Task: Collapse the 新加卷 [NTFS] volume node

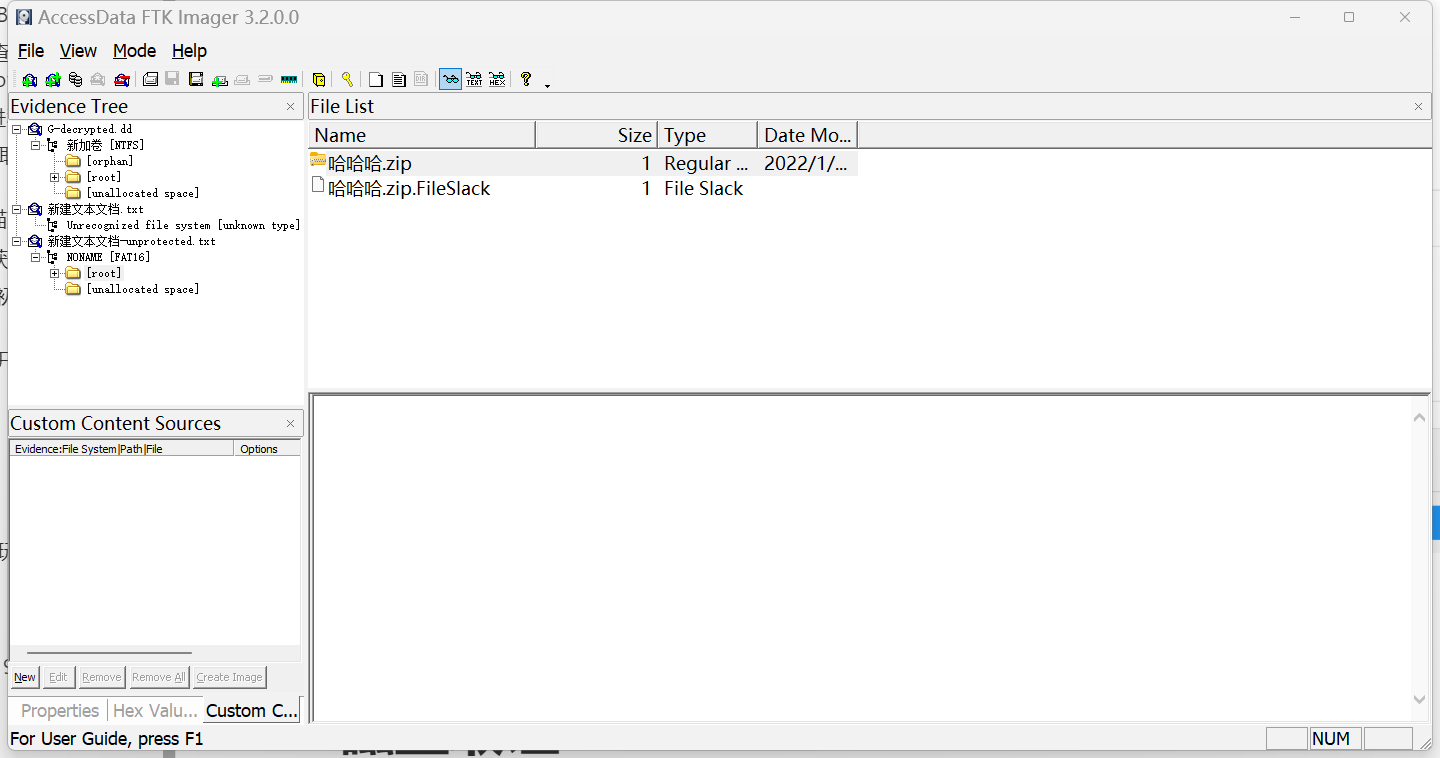Action: (36, 145)
